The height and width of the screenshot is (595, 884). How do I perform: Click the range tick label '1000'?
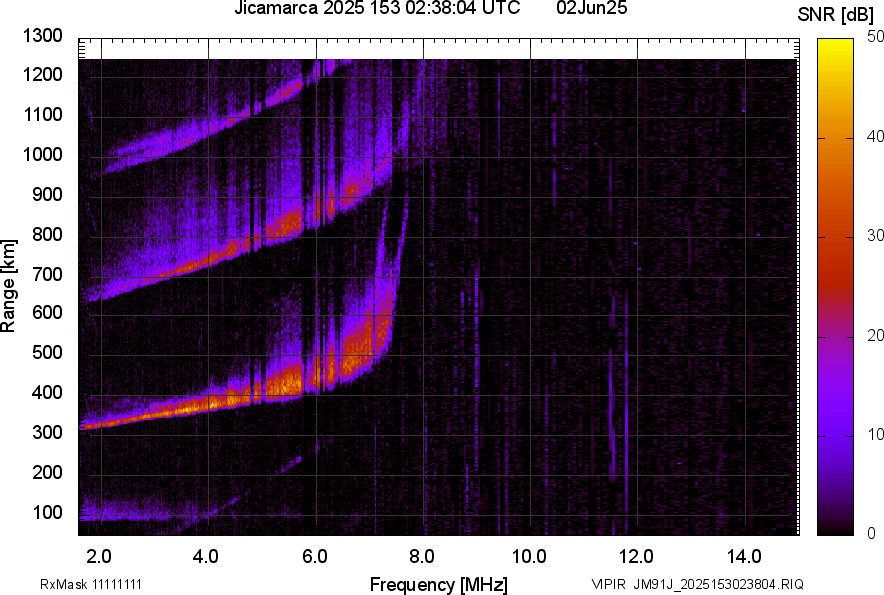pyautogui.click(x=42, y=154)
